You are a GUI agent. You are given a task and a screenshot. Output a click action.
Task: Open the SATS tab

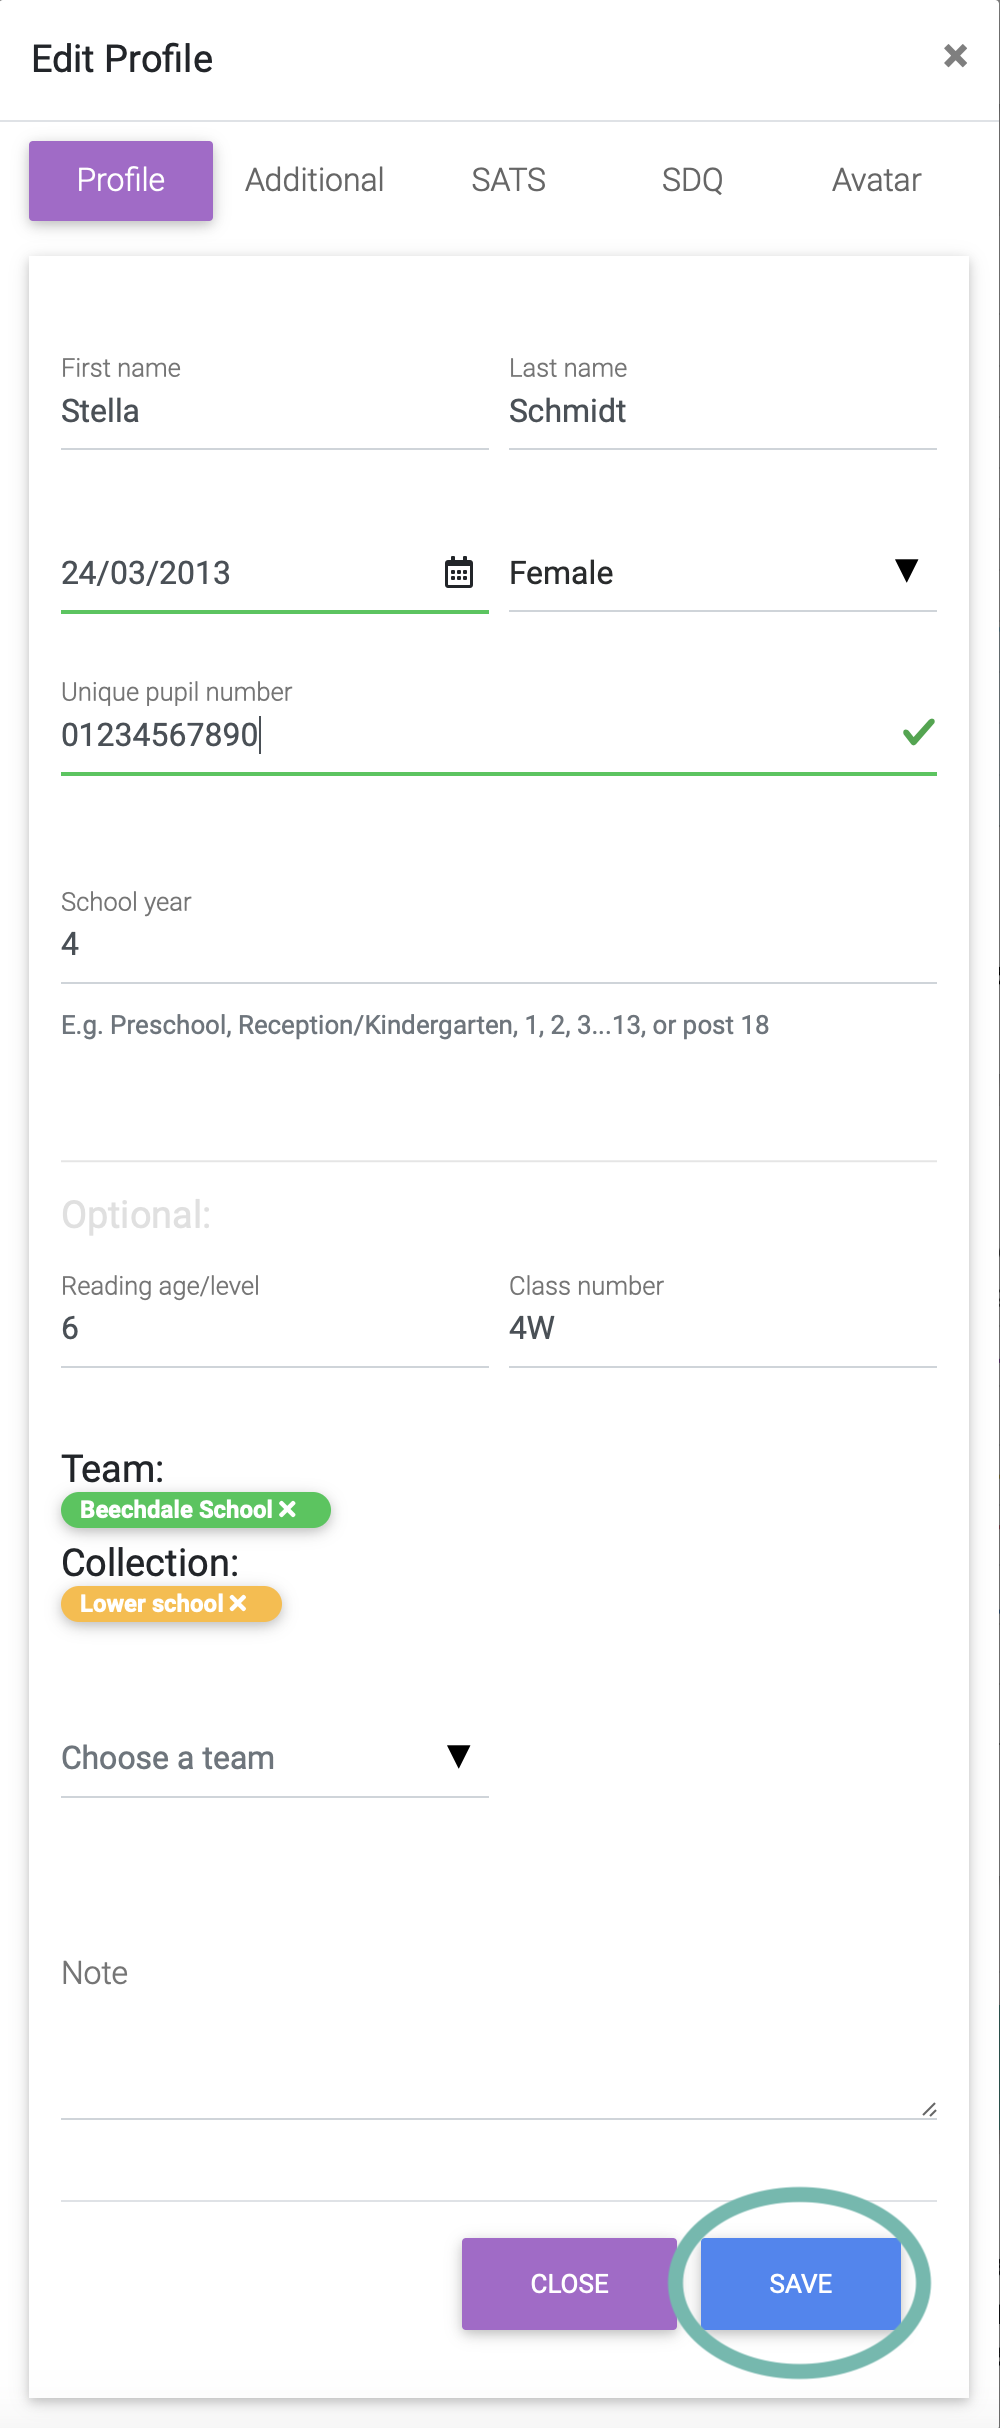coord(508,180)
